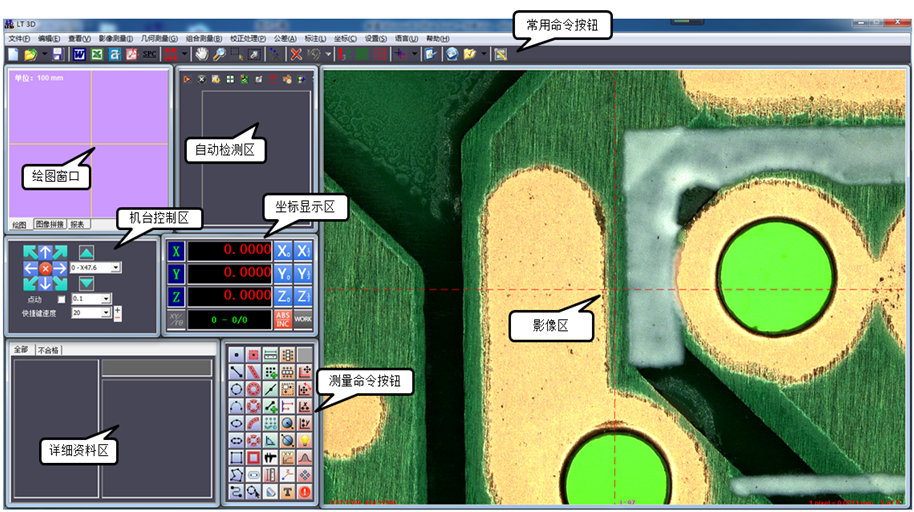Toggle ABS/INC coordinate mode
Screen dimensions: 914x512
[x=283, y=319]
